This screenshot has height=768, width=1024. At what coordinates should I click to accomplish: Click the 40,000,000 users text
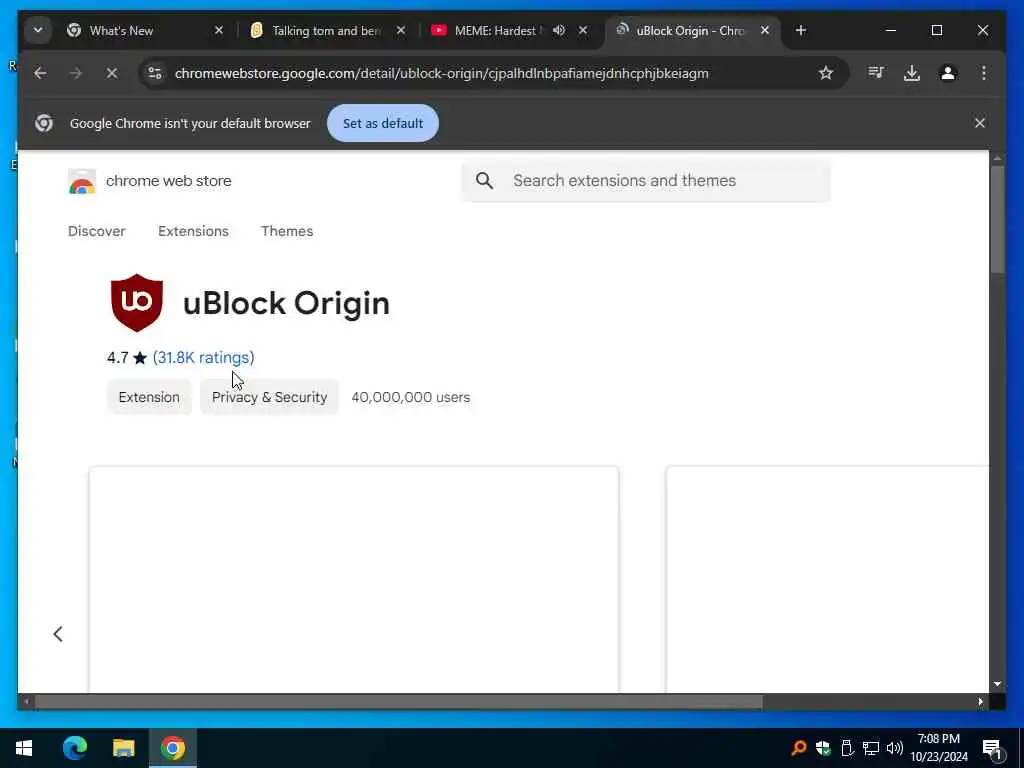tap(411, 397)
